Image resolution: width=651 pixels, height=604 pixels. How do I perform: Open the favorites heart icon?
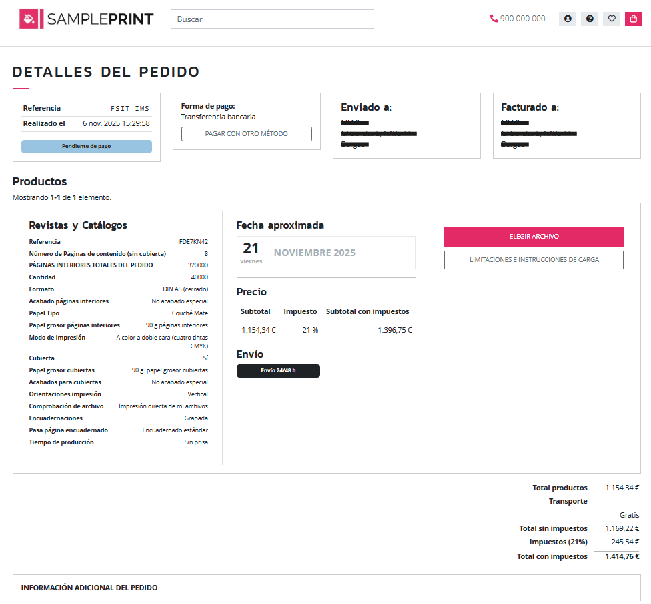[611, 18]
